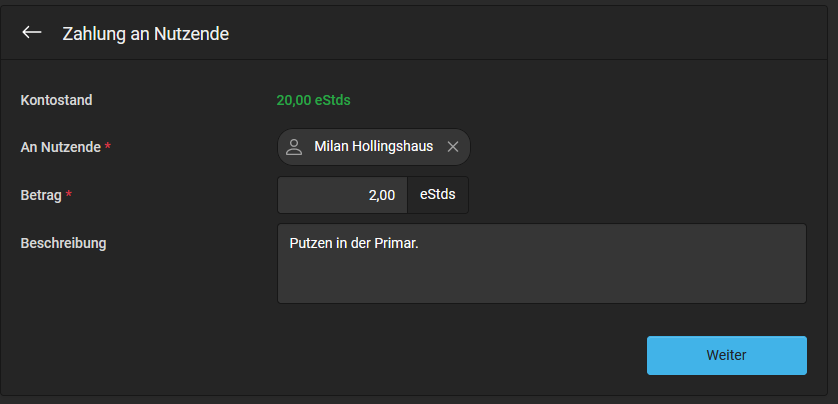Remove Milan Hollingshaus with the X icon

(453, 147)
